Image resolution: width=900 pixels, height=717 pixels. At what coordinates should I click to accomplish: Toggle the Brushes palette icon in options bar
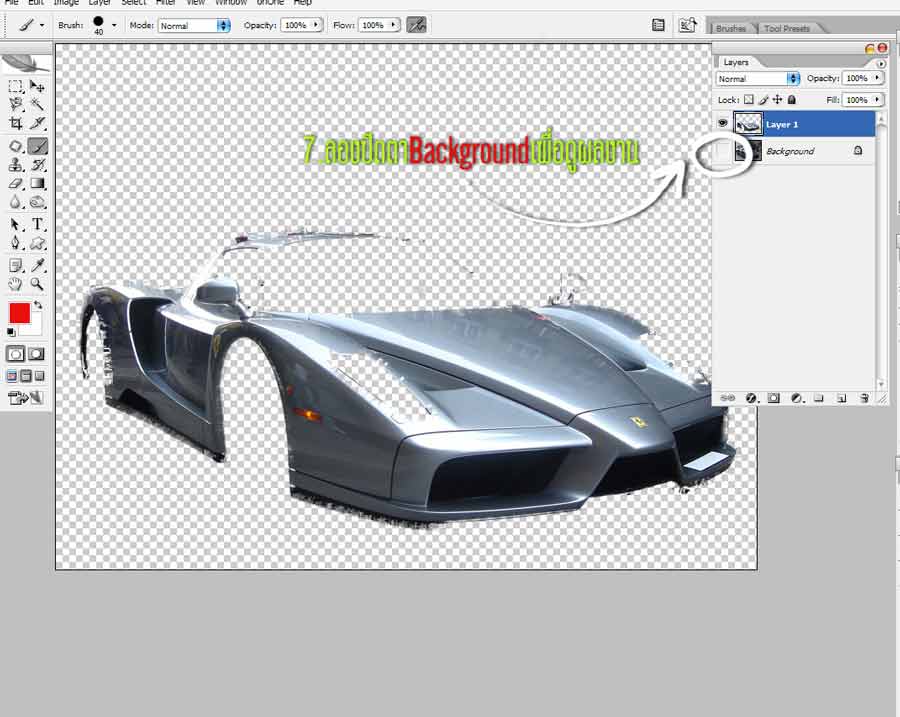(658, 25)
